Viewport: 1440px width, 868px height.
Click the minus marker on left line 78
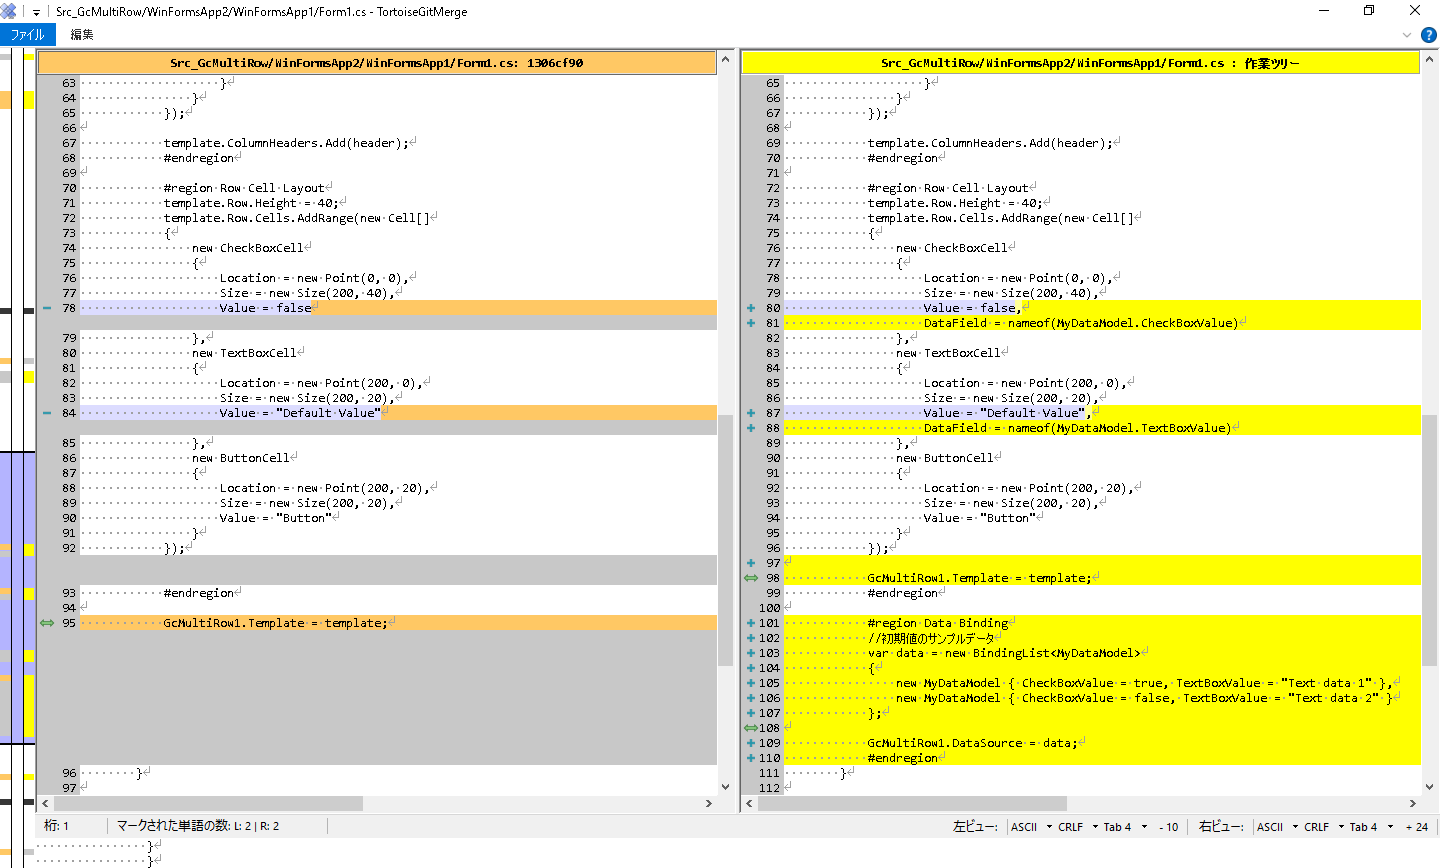(47, 308)
